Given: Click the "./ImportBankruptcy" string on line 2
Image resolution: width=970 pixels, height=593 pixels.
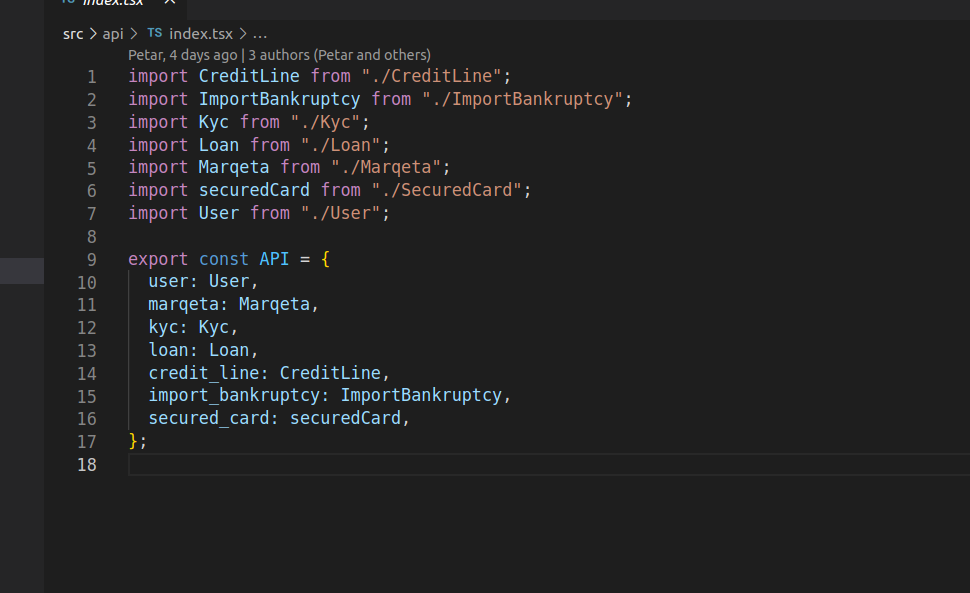Looking at the screenshot, I should click(522, 99).
